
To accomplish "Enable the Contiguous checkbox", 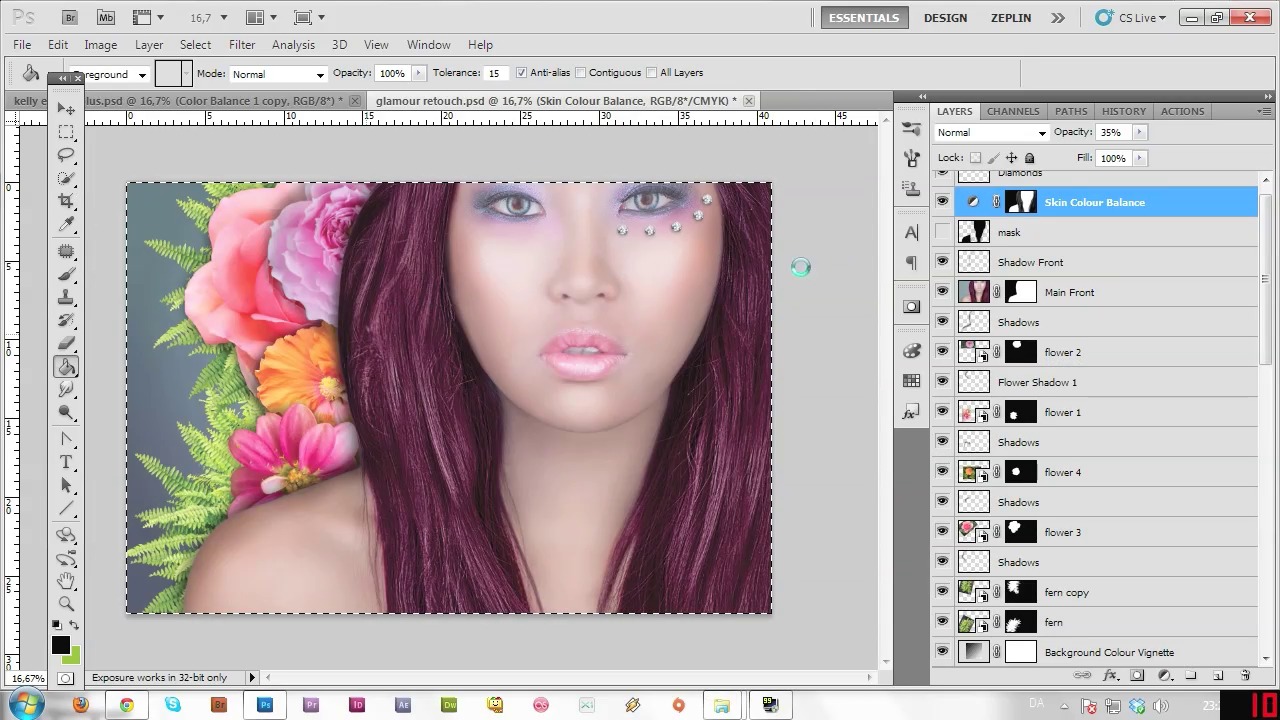I will (x=580, y=73).
